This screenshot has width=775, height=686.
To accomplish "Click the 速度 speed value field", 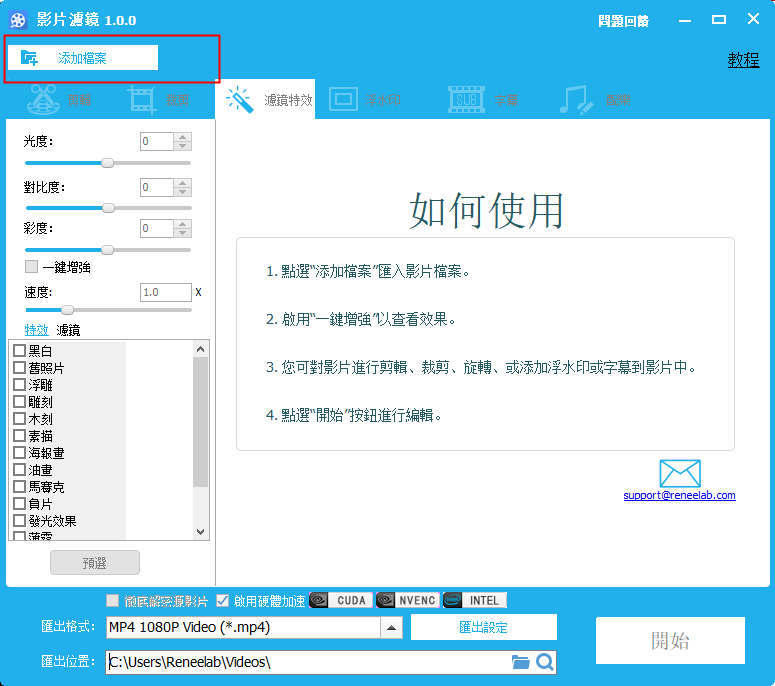I will 166,292.
